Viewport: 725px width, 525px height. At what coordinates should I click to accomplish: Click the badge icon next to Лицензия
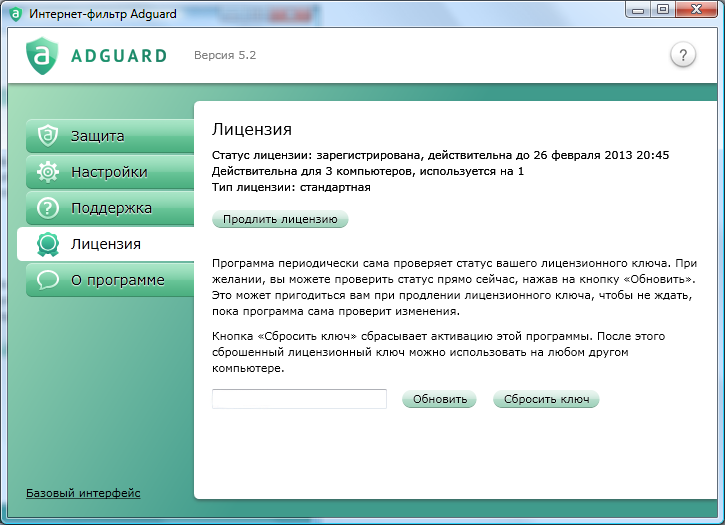(48, 245)
